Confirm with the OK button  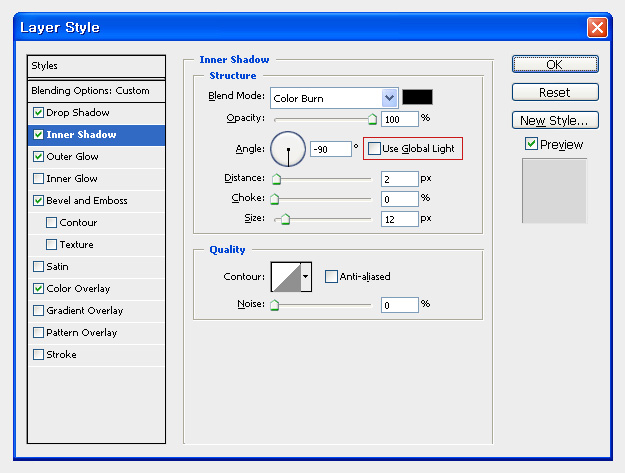[x=555, y=64]
